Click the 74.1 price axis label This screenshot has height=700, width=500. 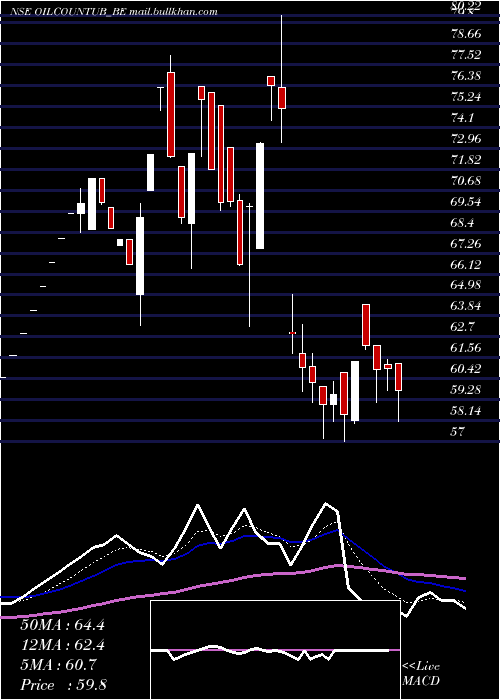(463, 117)
